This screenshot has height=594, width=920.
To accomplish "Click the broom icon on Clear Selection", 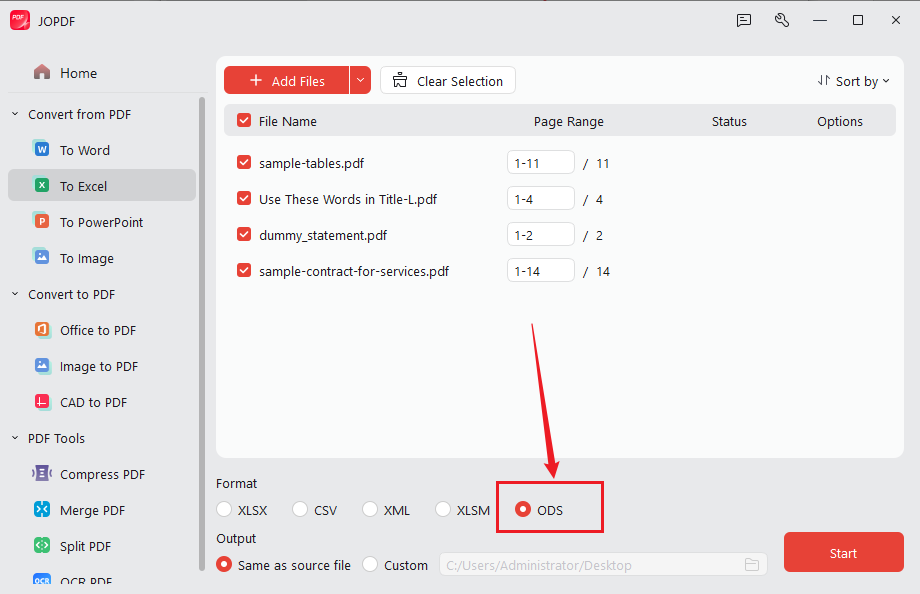I will (400, 80).
